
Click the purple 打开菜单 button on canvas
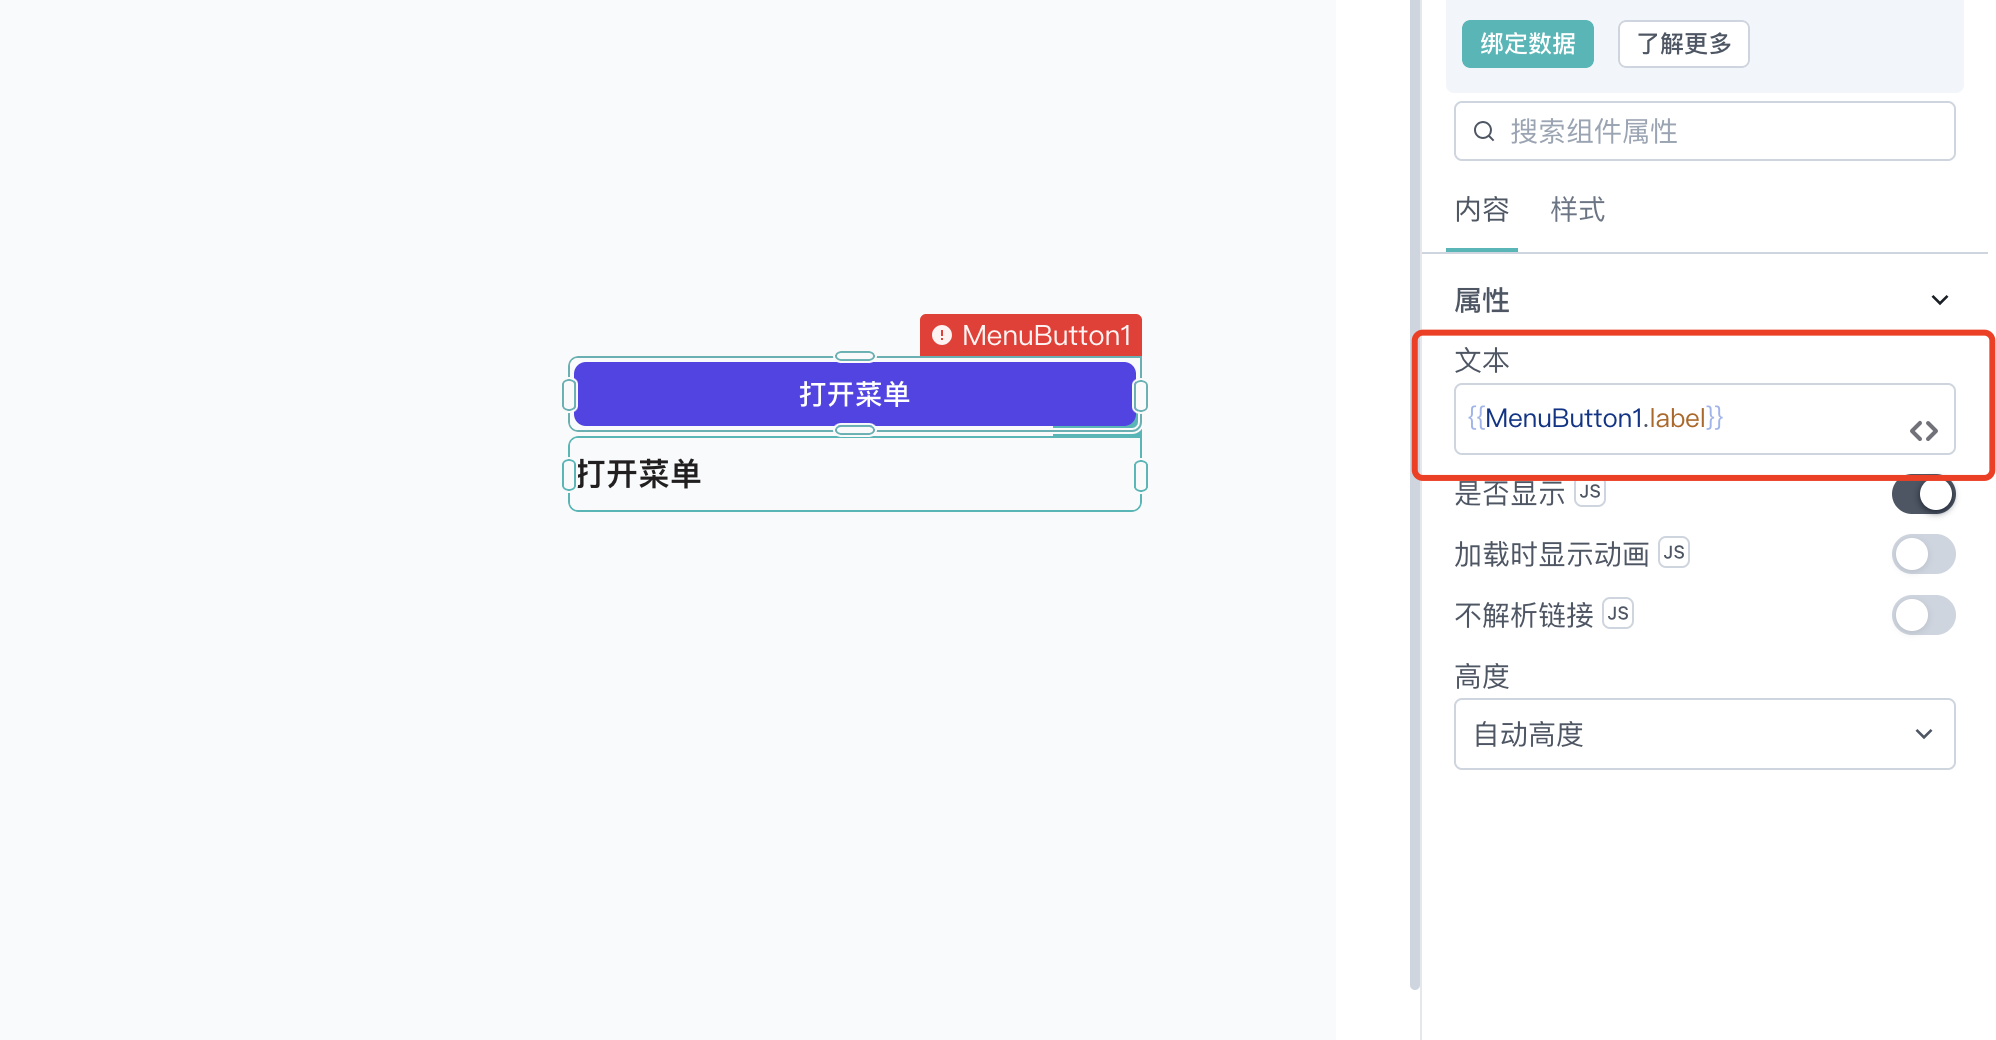855,394
